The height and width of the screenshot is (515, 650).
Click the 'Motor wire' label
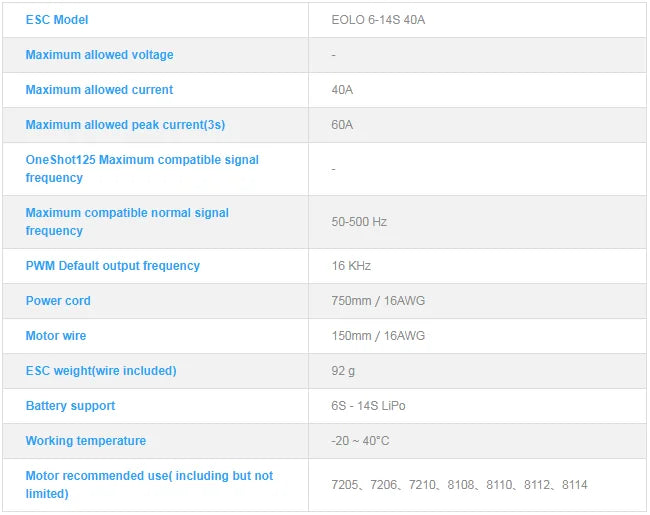tap(56, 336)
